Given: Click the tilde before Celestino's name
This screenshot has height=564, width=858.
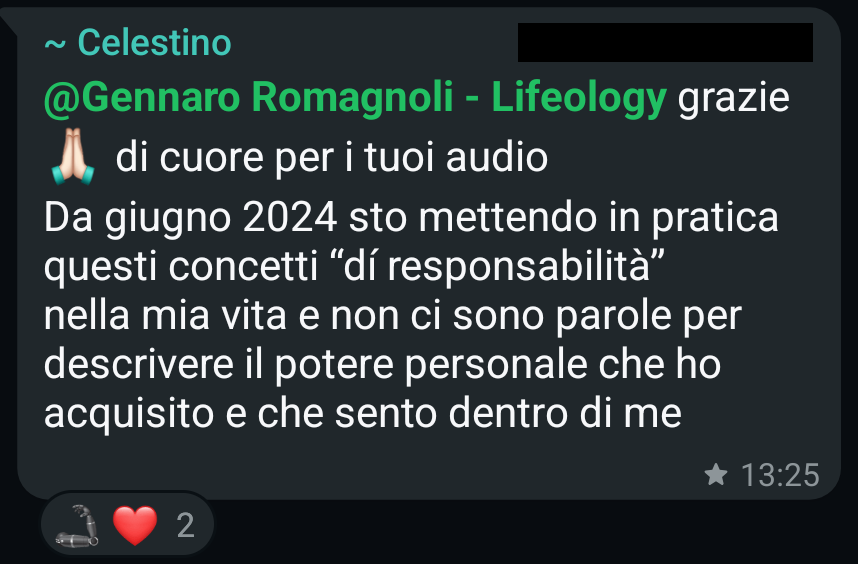Looking at the screenshot, I should point(55,44).
